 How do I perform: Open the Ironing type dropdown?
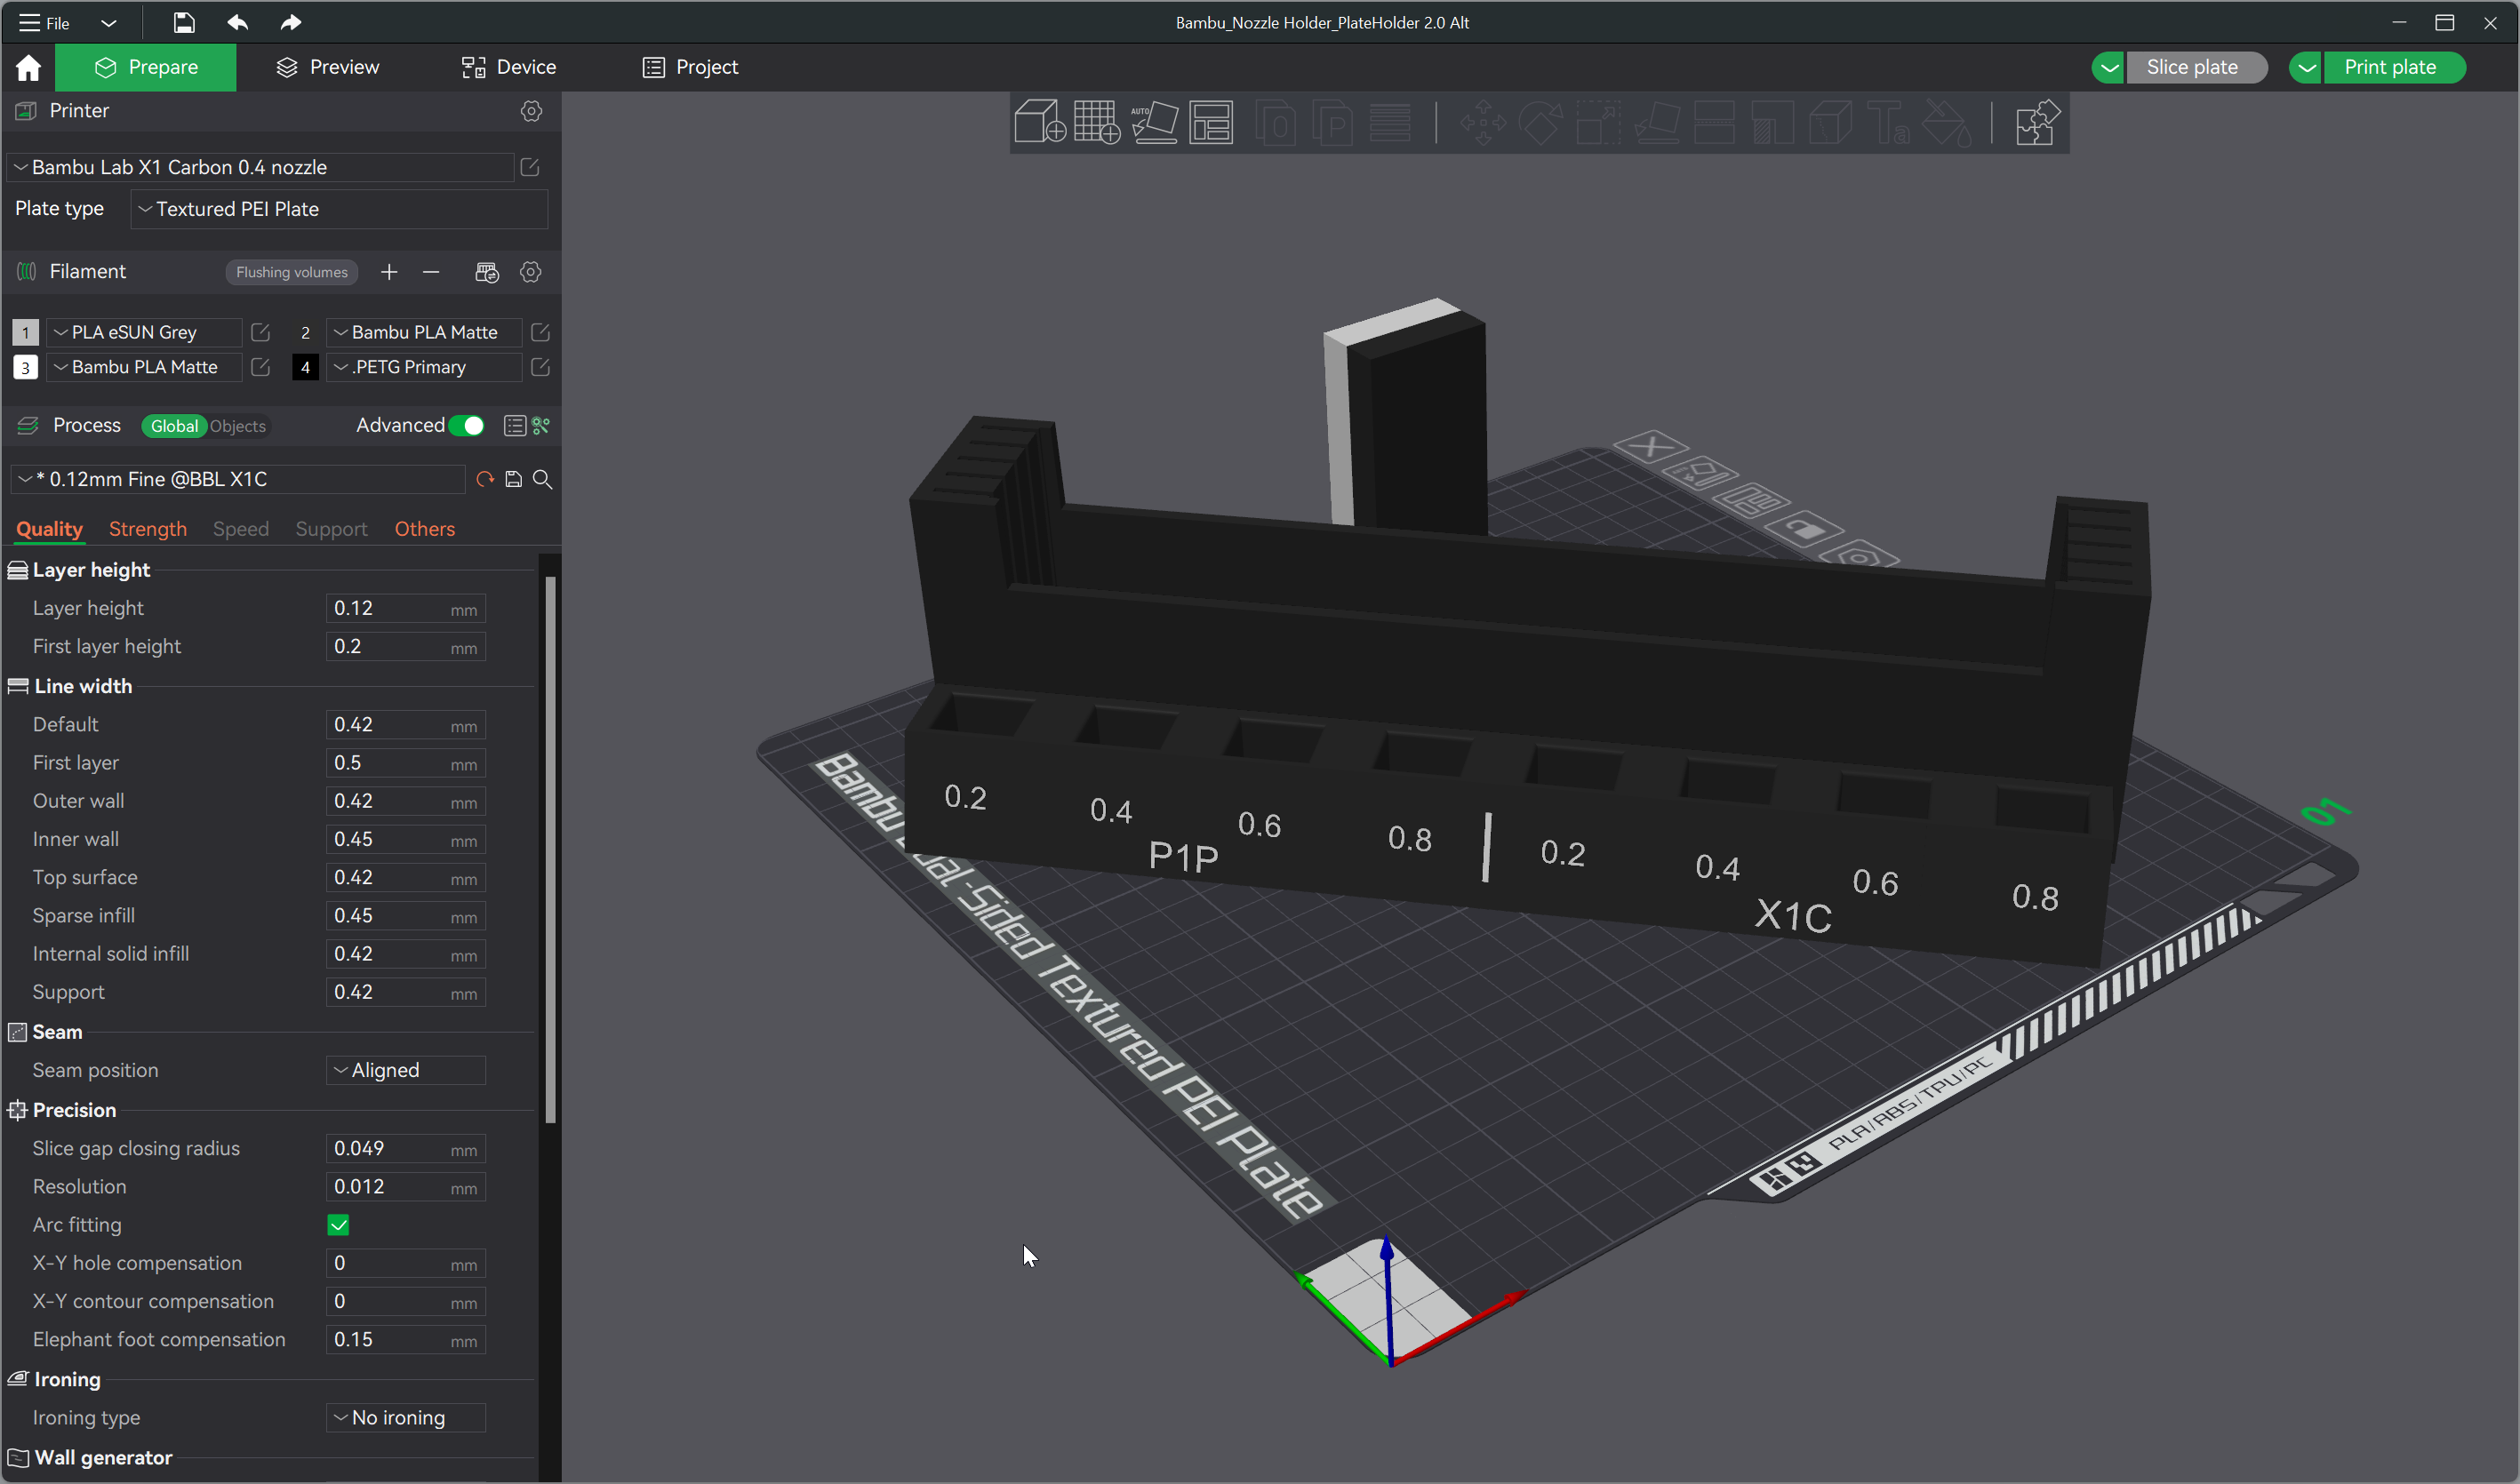click(406, 1417)
